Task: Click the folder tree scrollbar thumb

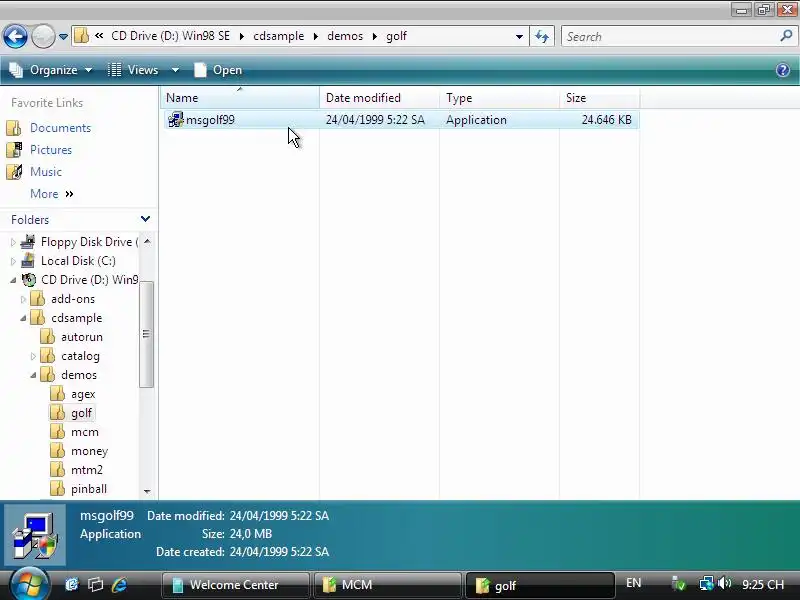Action: [146, 334]
